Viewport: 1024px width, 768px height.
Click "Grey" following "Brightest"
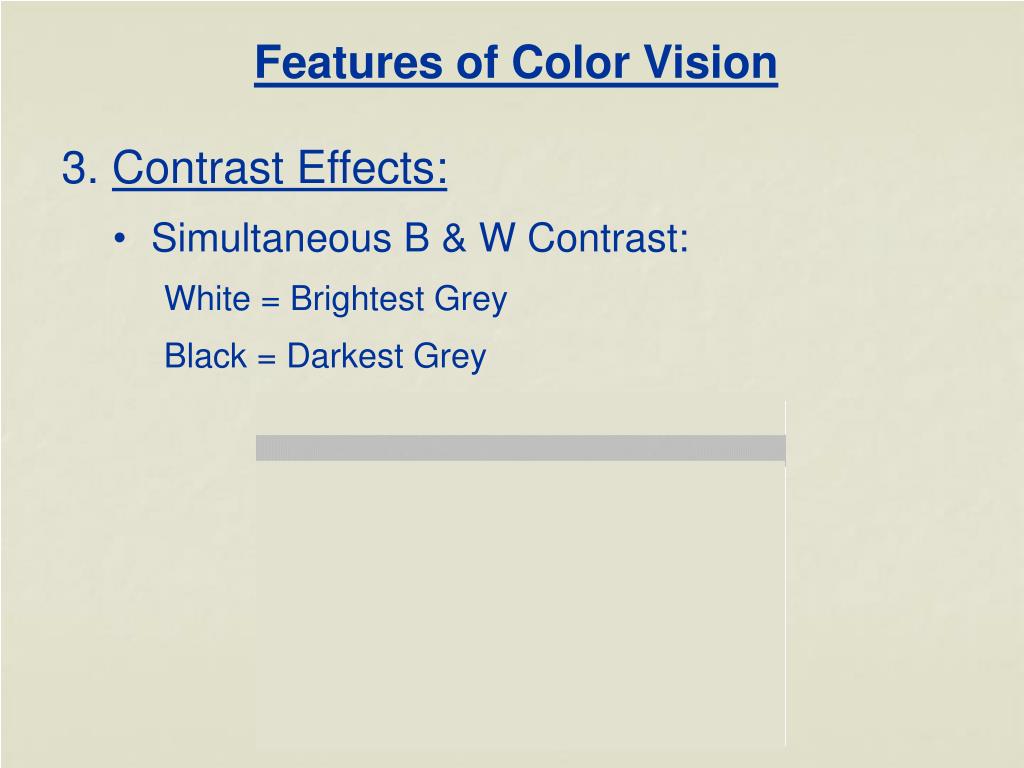click(x=471, y=299)
